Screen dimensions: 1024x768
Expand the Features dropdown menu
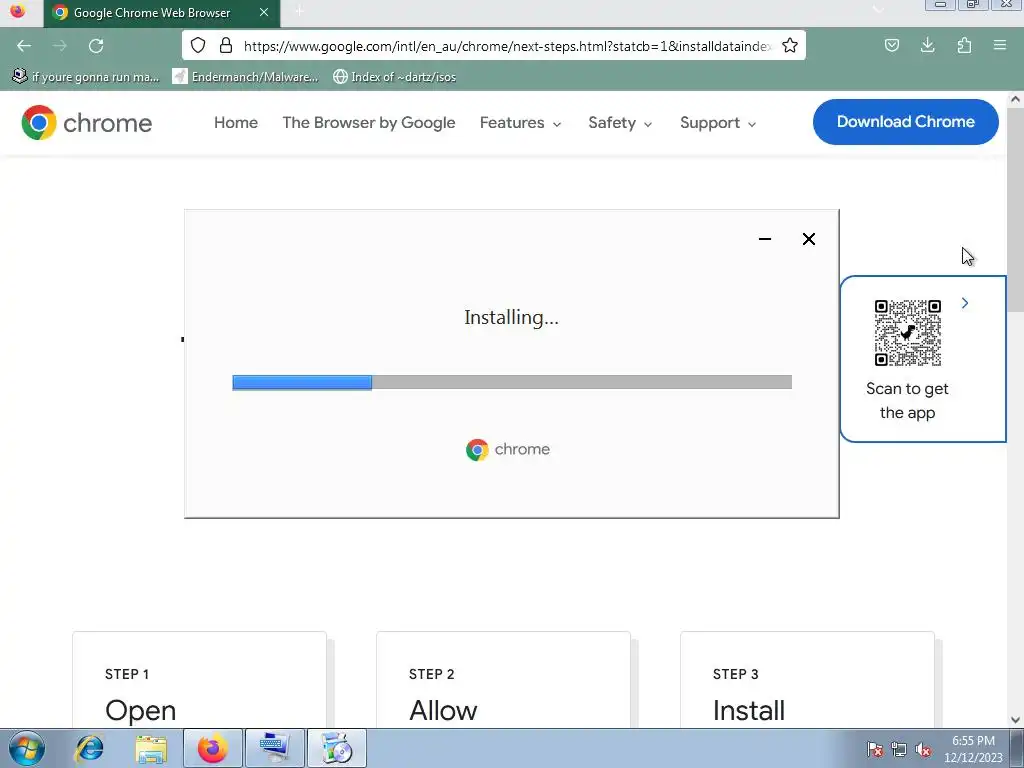(x=520, y=123)
